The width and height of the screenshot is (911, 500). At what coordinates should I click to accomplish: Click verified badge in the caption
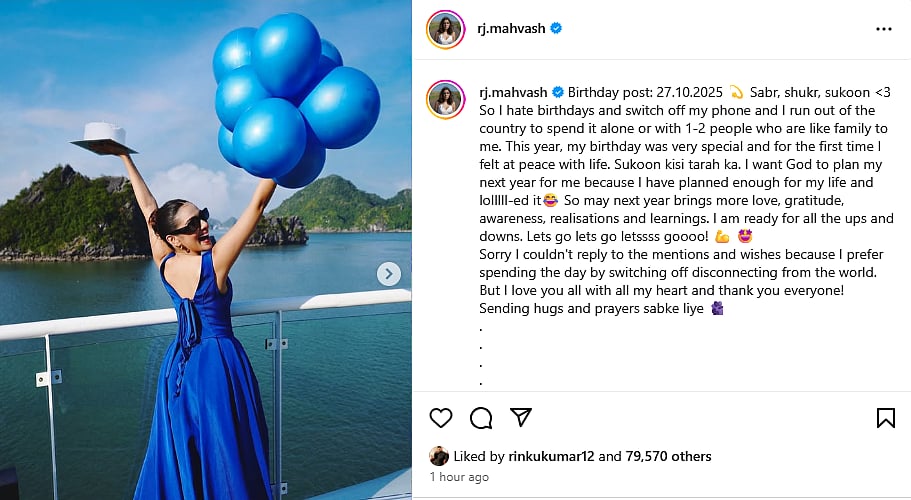tap(558, 92)
